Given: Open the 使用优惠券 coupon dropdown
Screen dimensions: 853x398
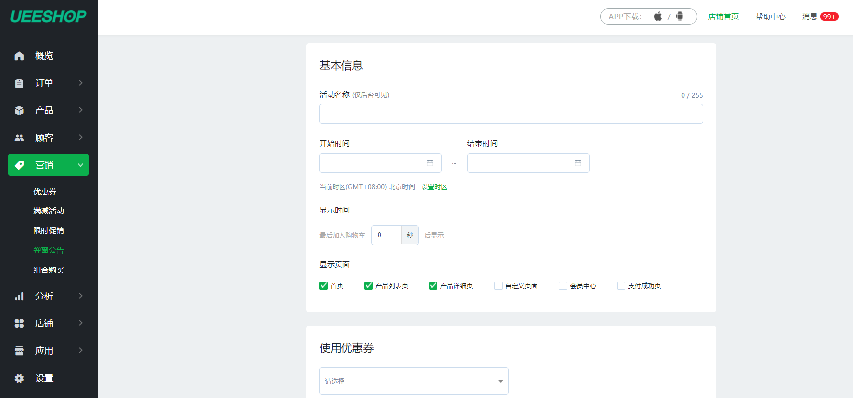Looking at the screenshot, I should tap(413, 381).
